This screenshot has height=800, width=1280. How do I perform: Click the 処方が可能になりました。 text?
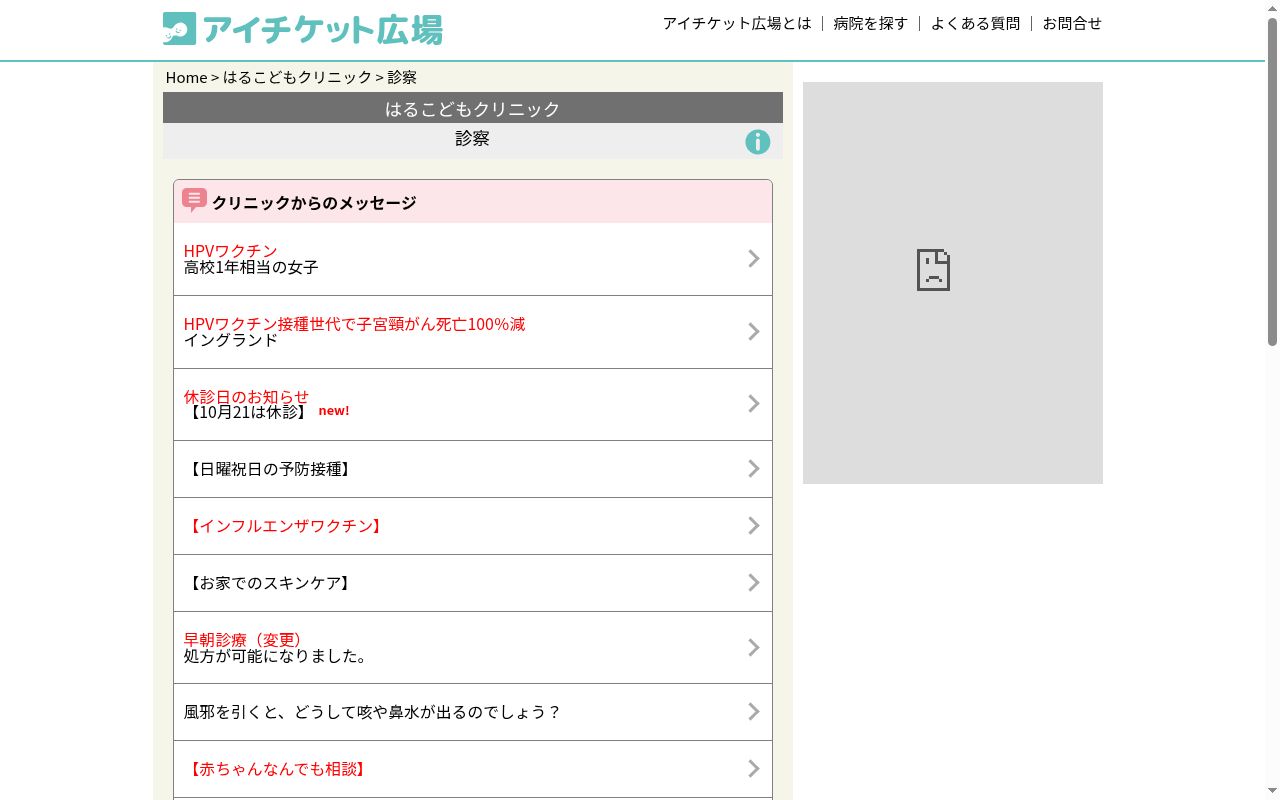276,656
